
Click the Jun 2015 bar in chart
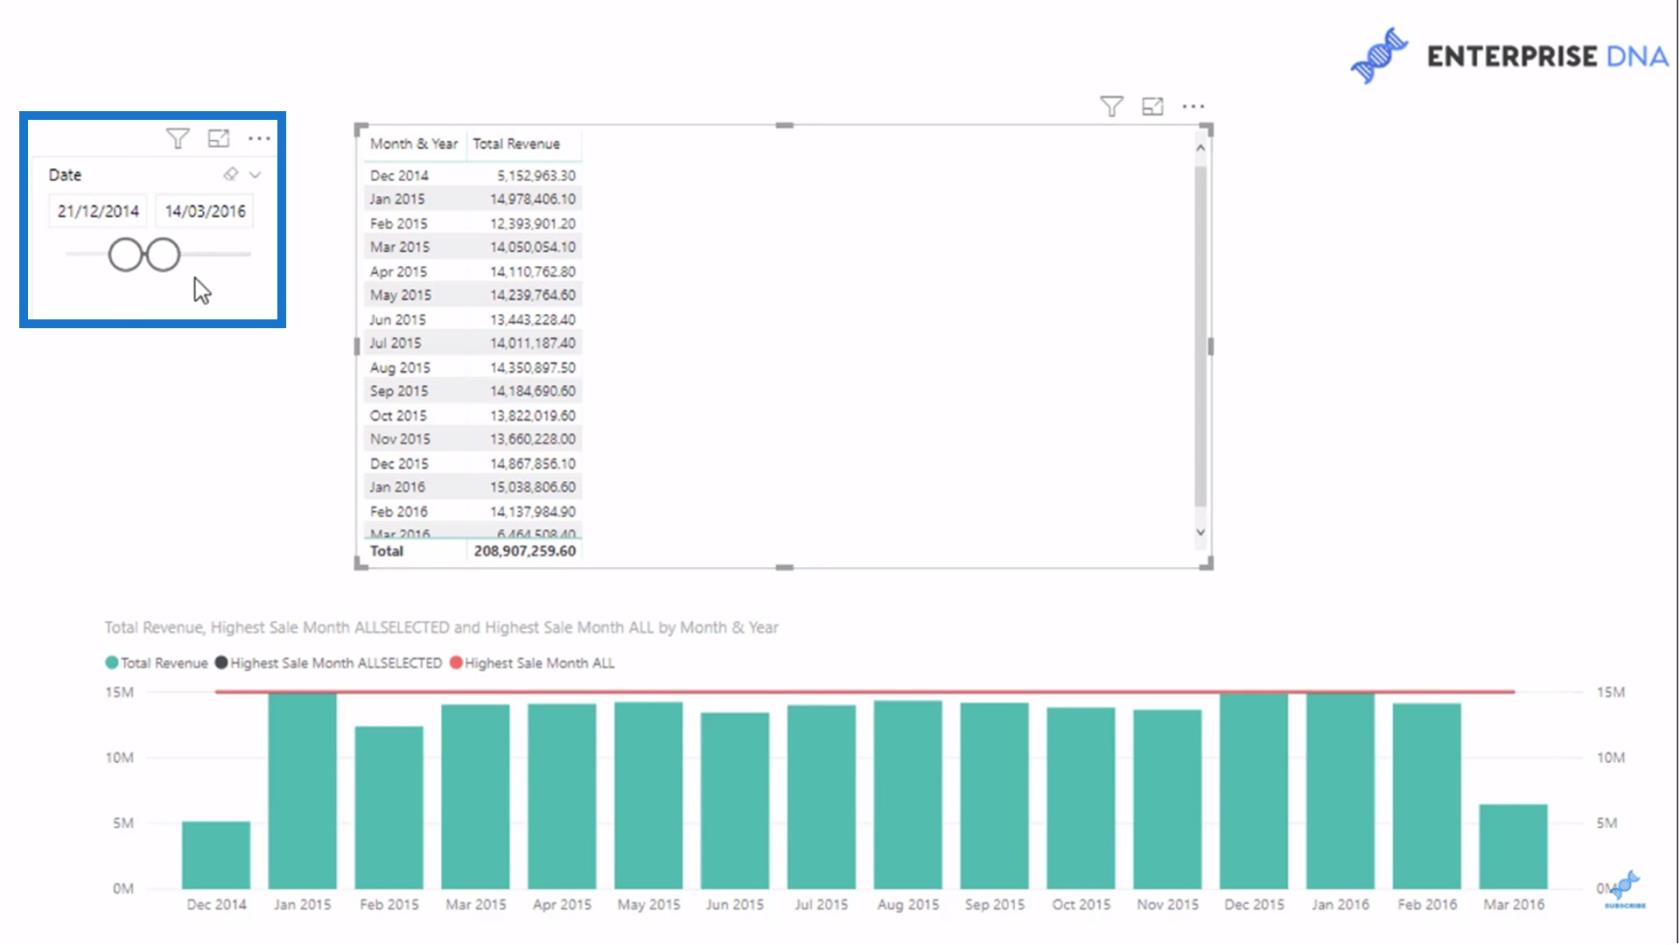click(x=735, y=801)
